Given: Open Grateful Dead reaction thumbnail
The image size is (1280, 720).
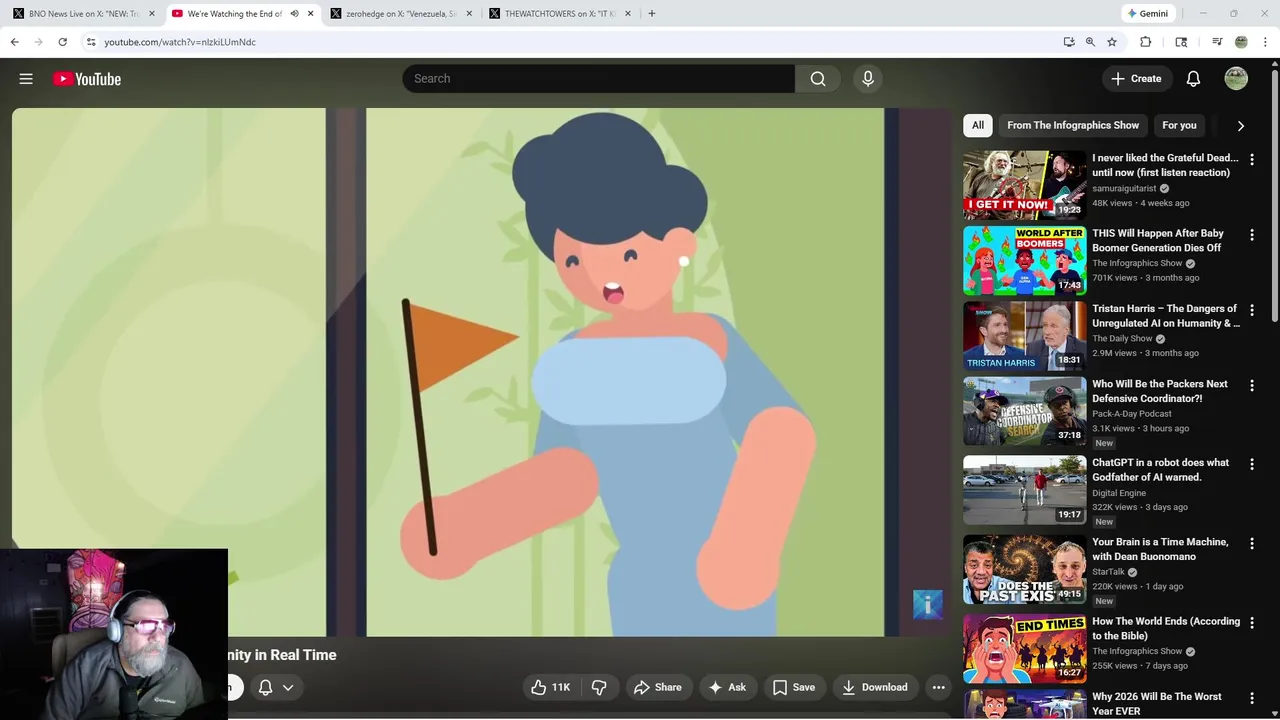Looking at the screenshot, I should pos(1024,185).
